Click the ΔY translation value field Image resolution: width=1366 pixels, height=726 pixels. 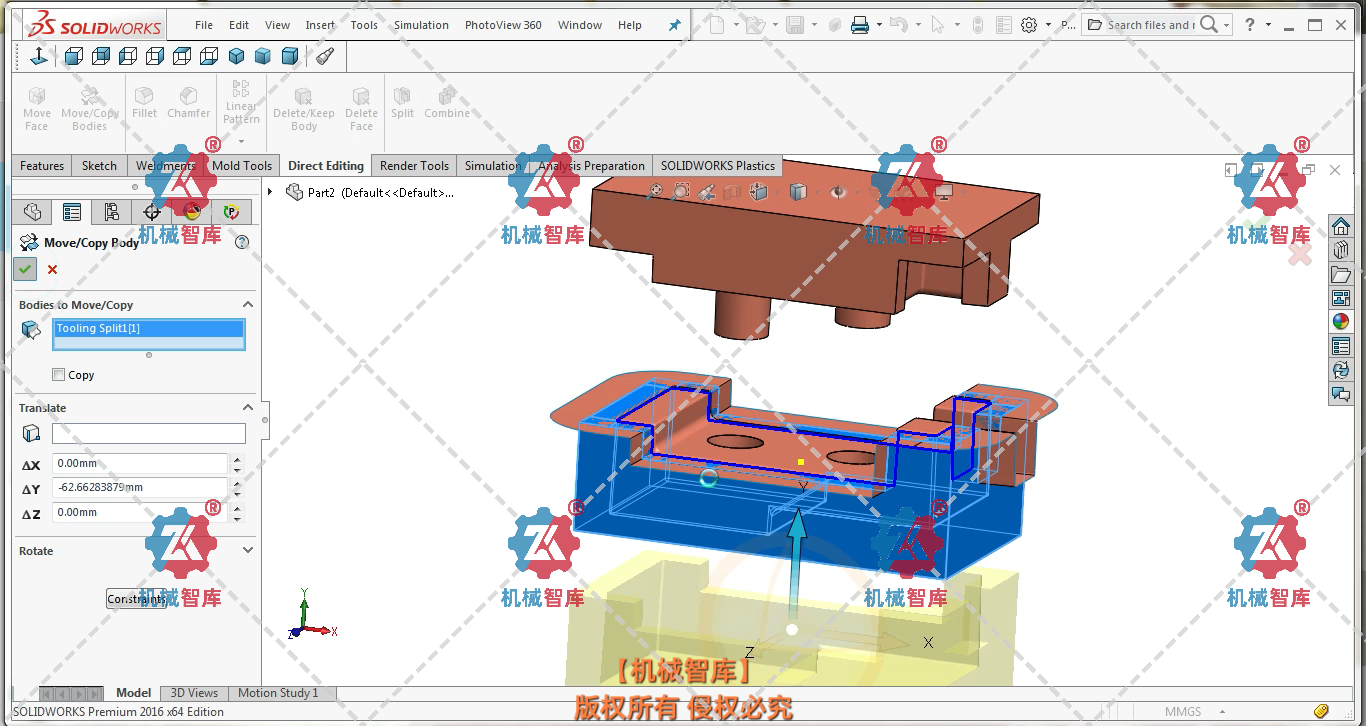tap(140, 488)
